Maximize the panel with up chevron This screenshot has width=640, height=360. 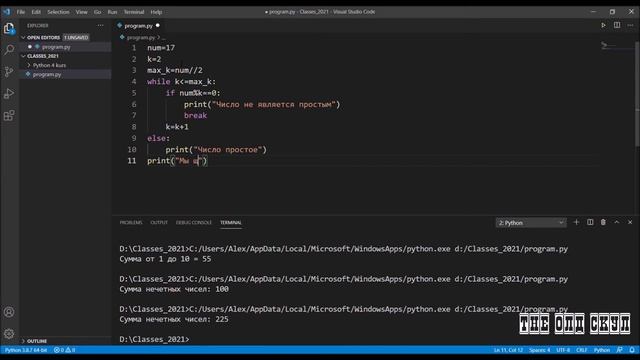tap(617, 222)
